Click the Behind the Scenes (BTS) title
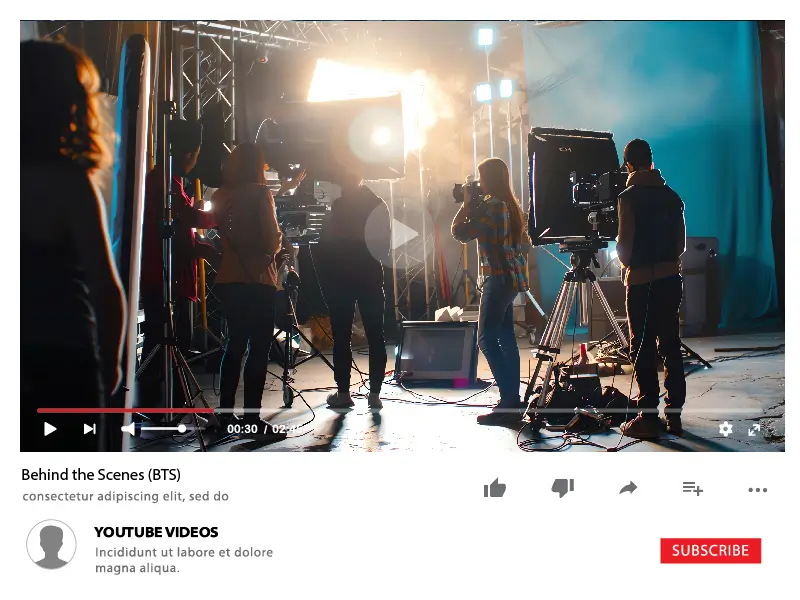Screen dimensions: 800x600 tap(101, 475)
